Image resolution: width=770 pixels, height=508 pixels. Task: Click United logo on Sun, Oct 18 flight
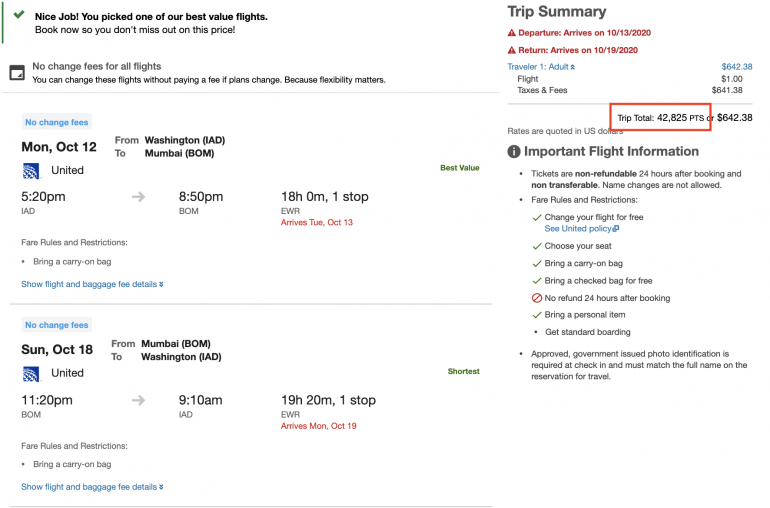point(30,373)
